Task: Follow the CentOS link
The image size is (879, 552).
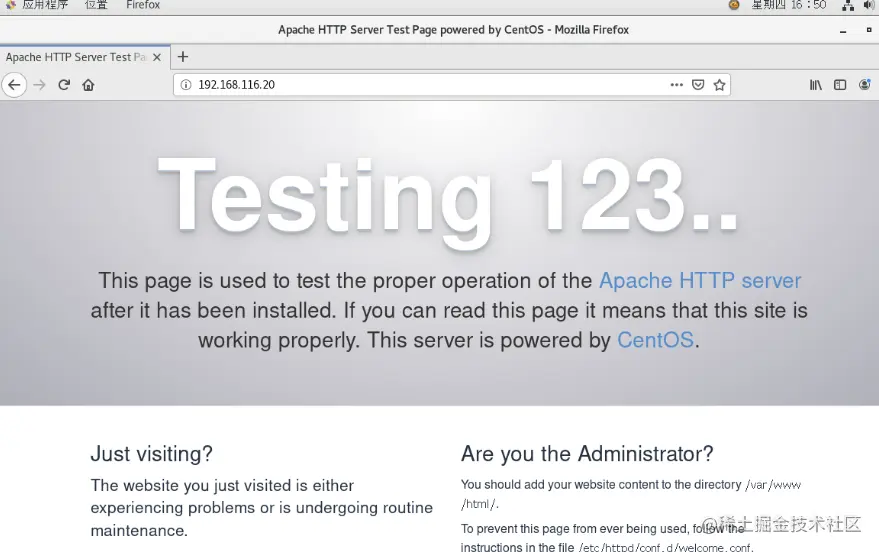Action: [655, 340]
